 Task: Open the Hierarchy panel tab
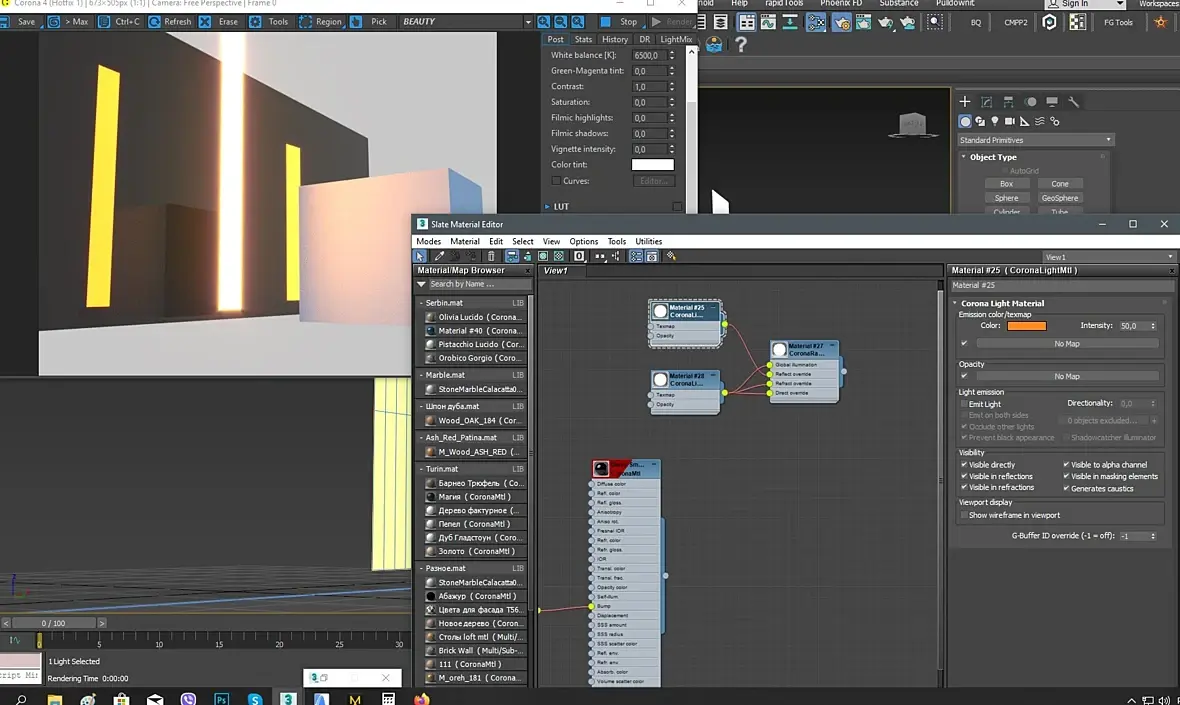1008,102
